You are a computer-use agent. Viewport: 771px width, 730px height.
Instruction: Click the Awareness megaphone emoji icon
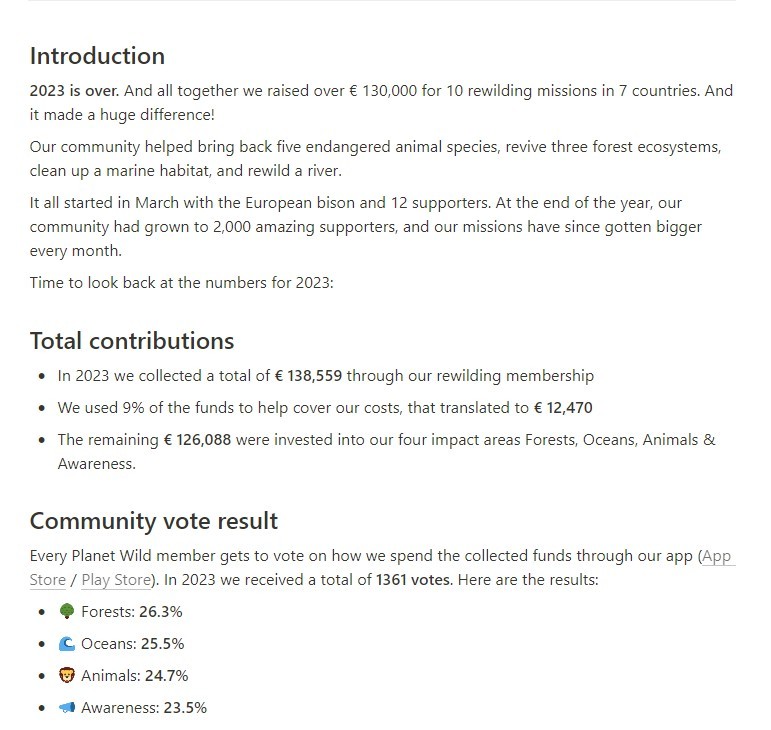point(66,707)
